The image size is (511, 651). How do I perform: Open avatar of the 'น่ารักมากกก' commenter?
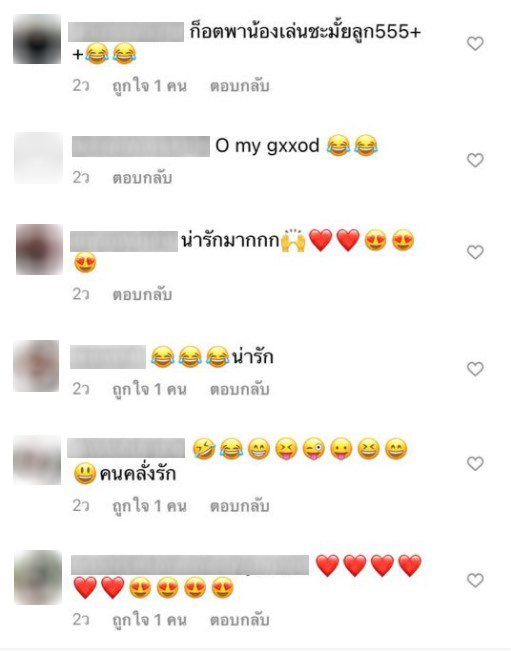coord(39,250)
